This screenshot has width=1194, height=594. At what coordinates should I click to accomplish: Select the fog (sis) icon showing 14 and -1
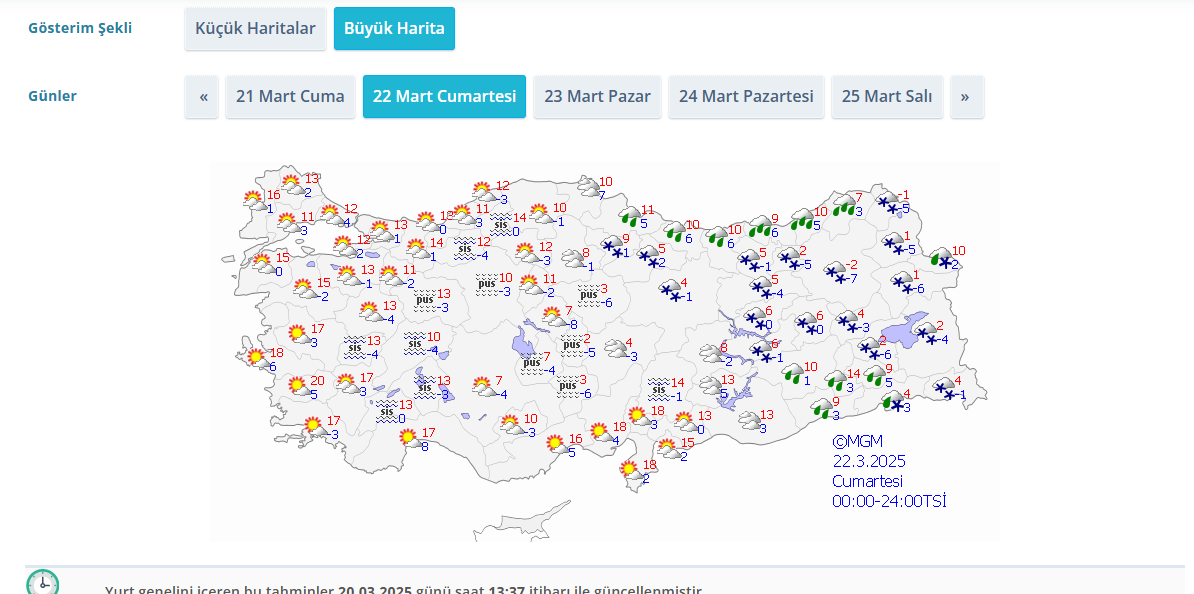pos(658,389)
